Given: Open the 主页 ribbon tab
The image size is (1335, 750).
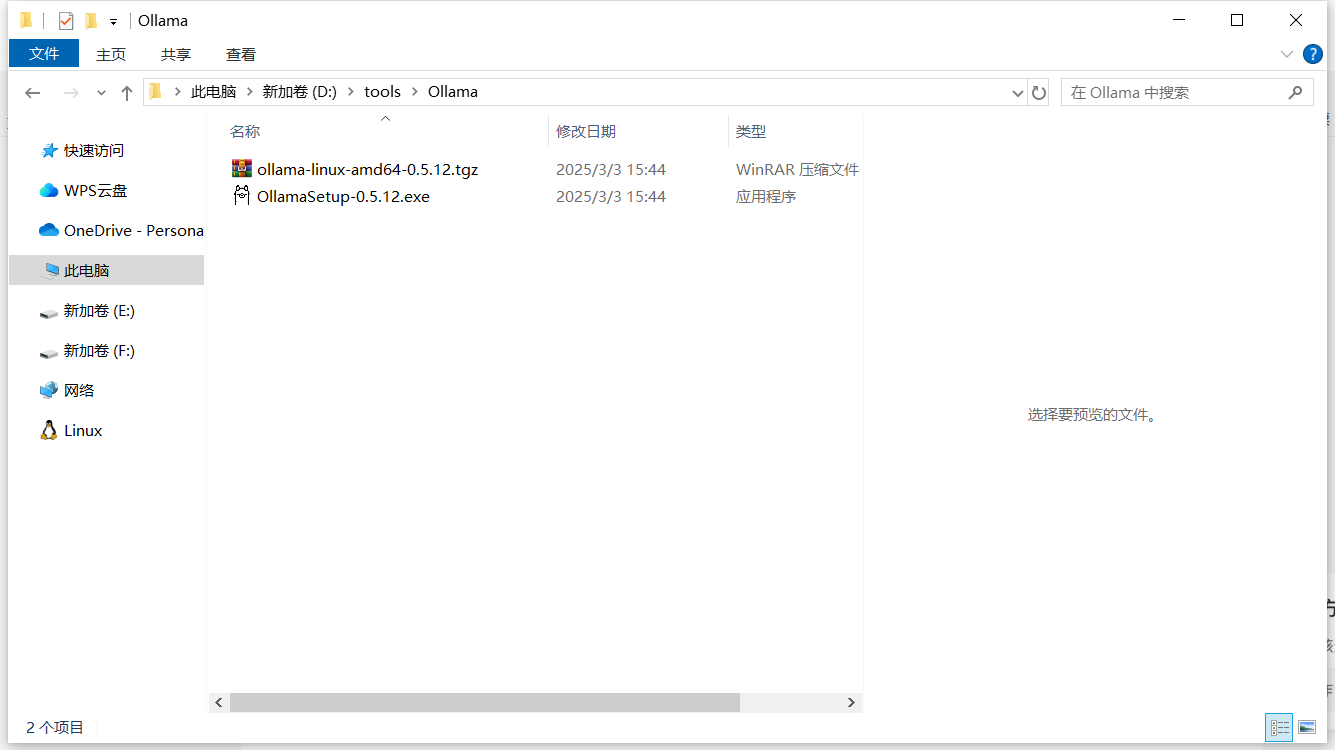Looking at the screenshot, I should [111, 54].
